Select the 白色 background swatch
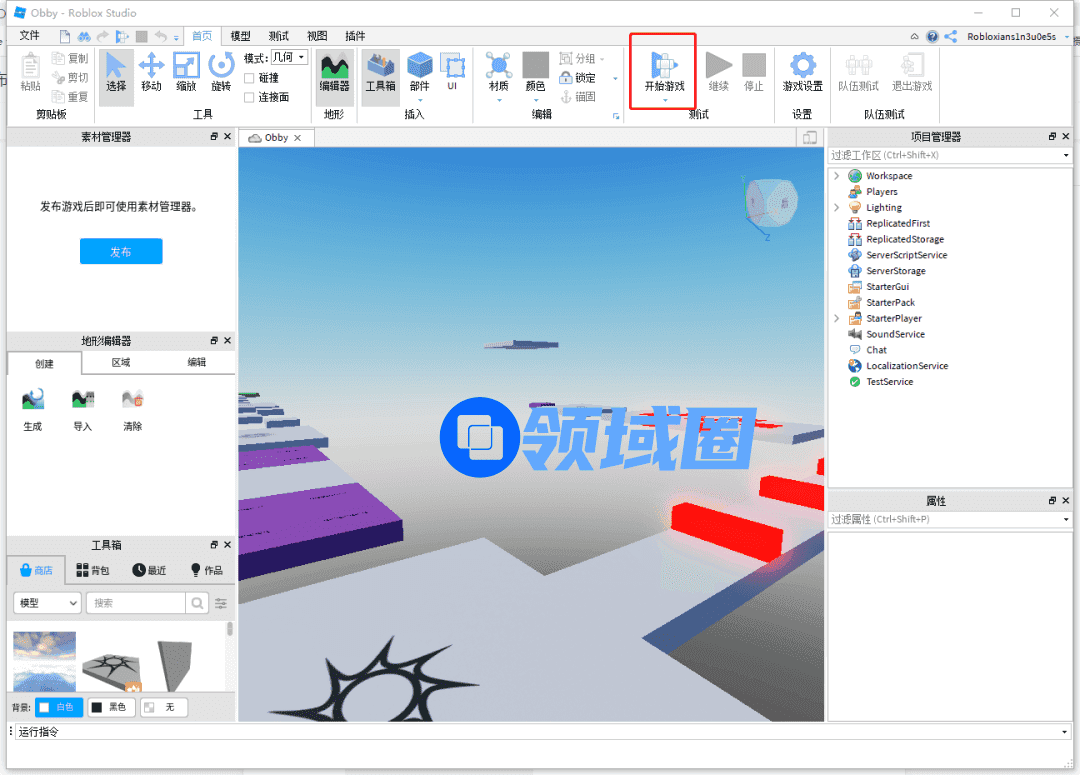Viewport: 1080px width, 775px height. [x=59, y=707]
